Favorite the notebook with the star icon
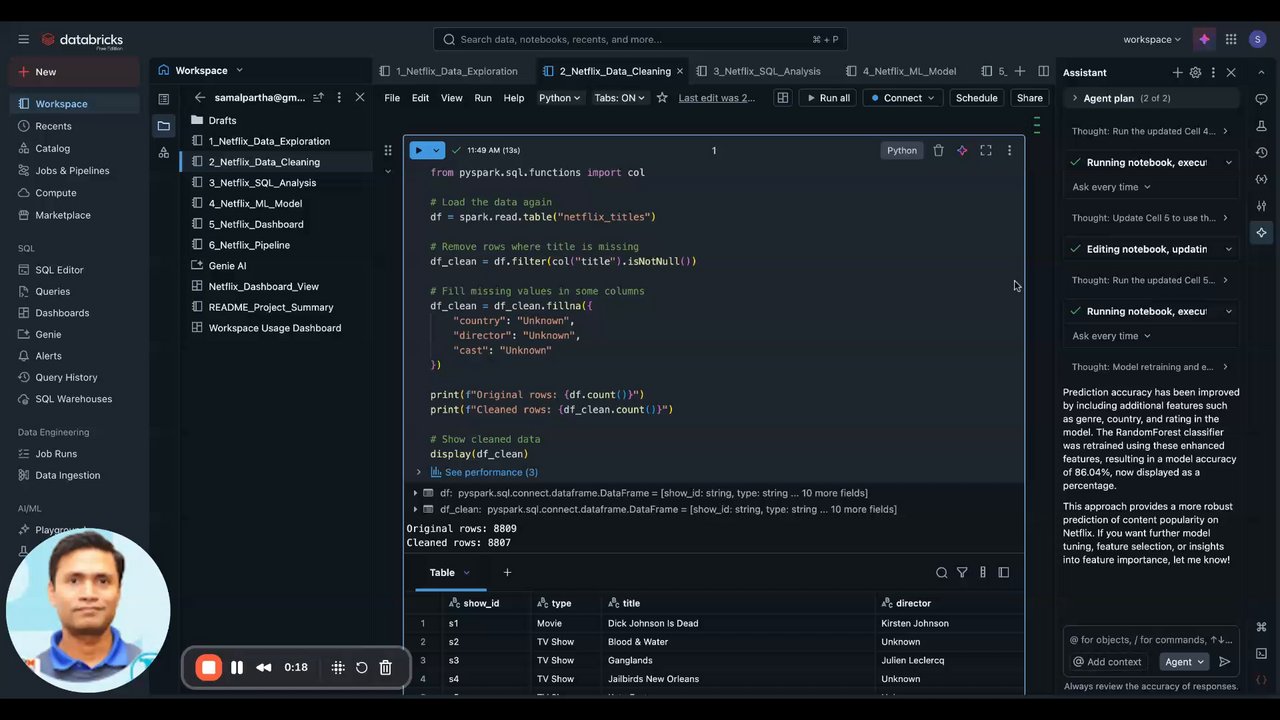The height and width of the screenshot is (720, 1280). coord(662,98)
